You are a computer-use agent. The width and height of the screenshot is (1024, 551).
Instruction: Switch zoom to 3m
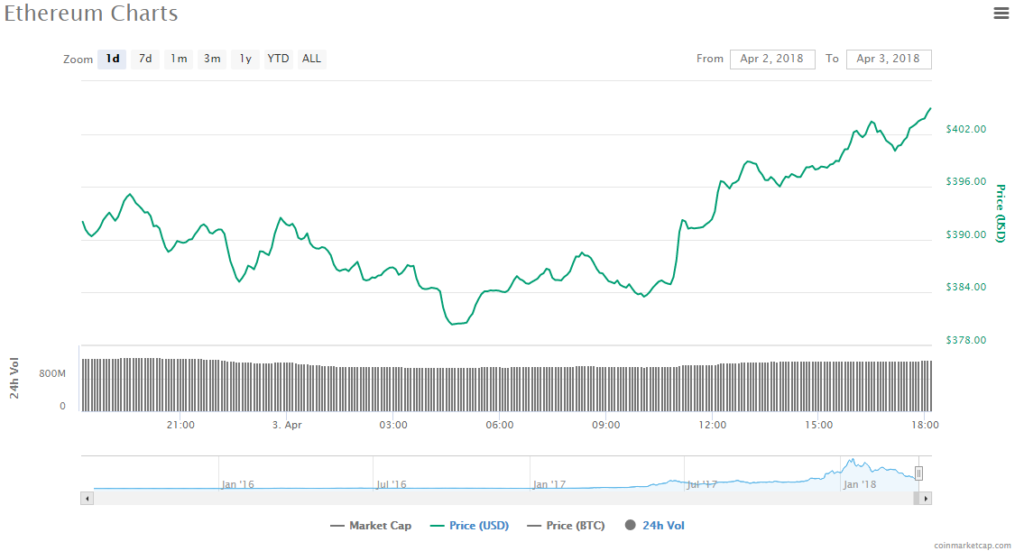pos(212,59)
